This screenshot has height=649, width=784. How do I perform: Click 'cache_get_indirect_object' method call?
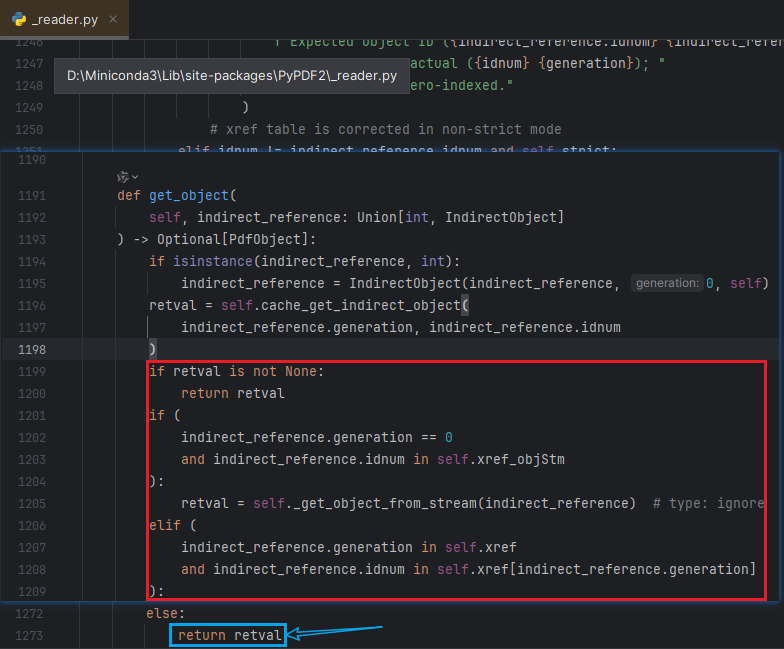tap(360, 306)
